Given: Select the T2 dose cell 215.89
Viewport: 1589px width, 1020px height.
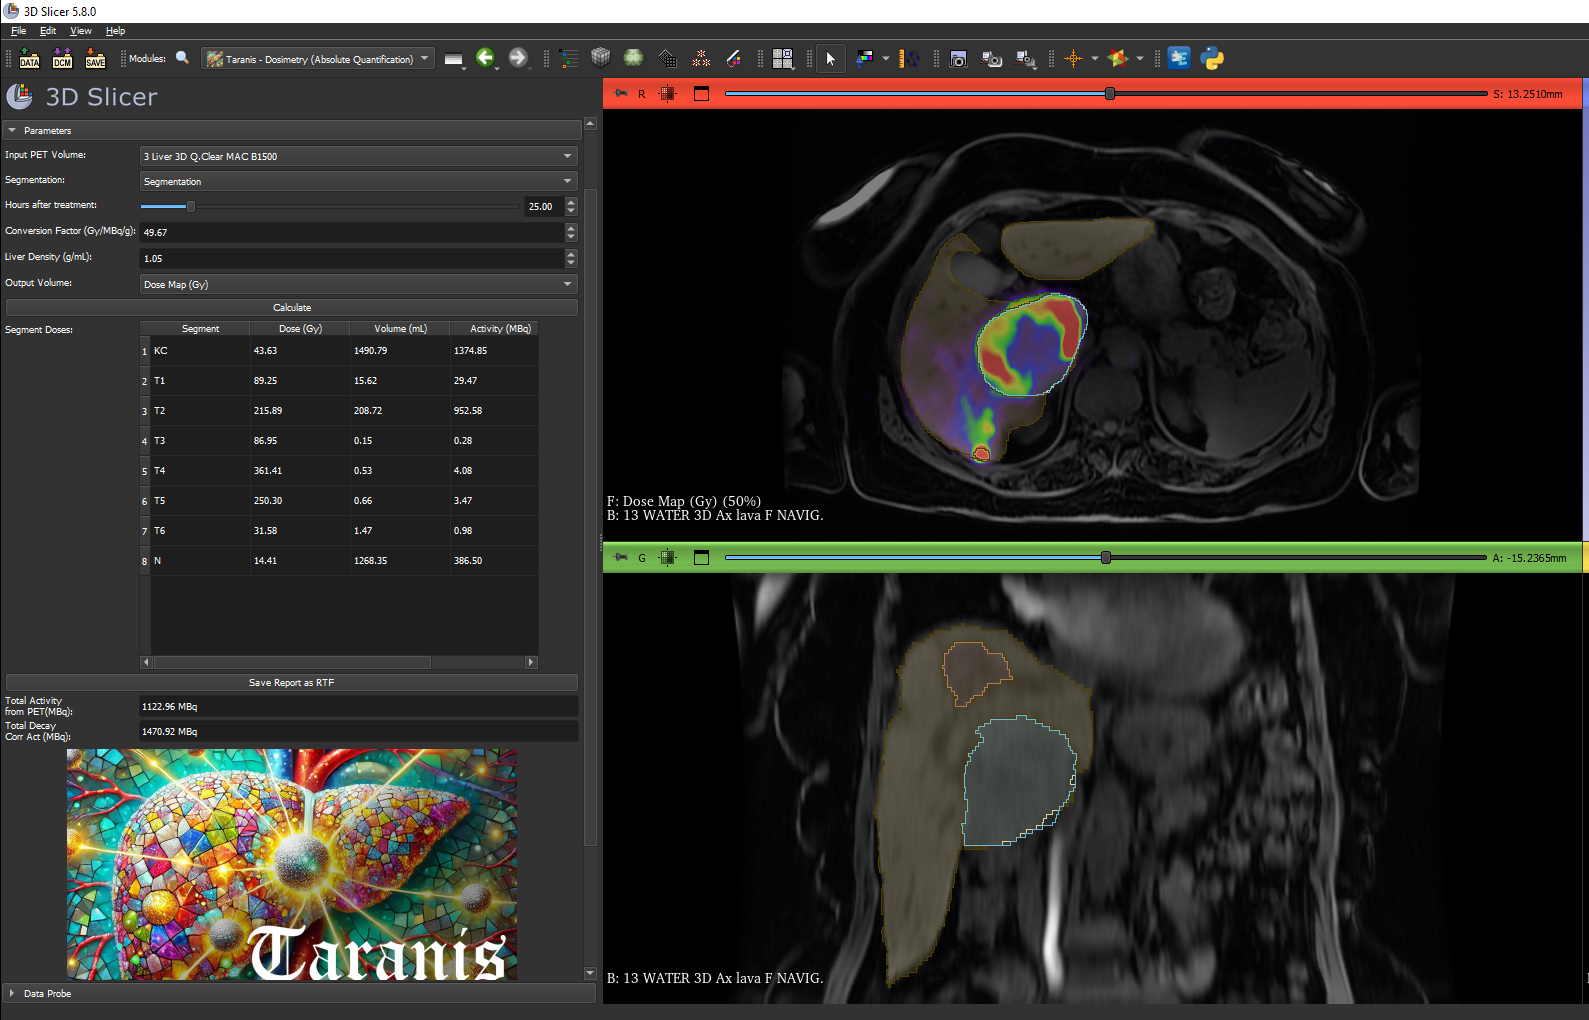Looking at the screenshot, I should click(x=300, y=411).
